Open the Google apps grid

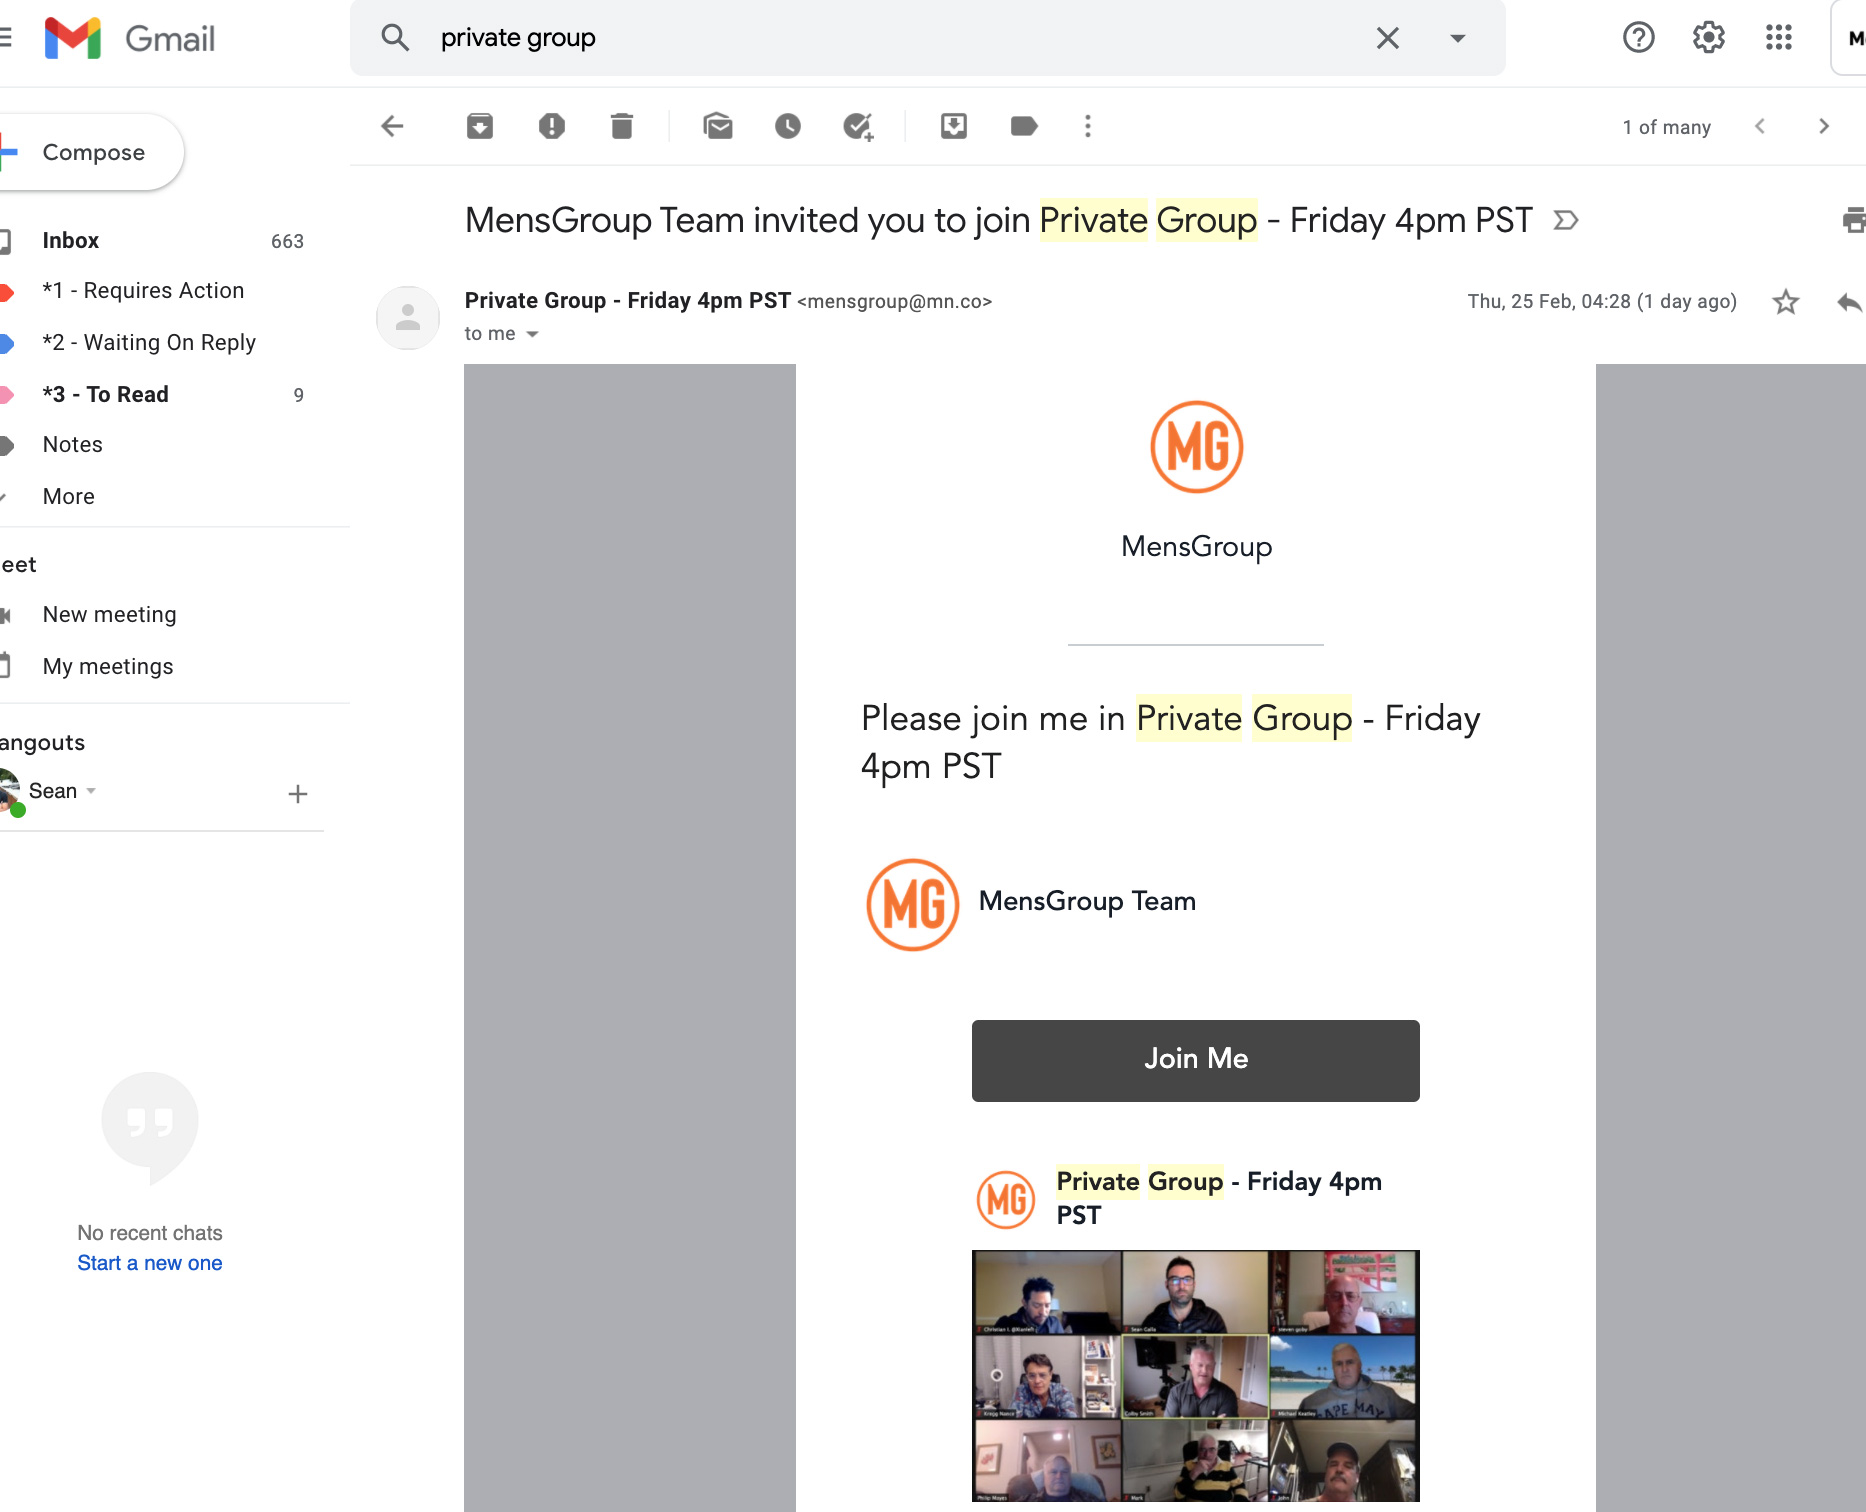pyautogui.click(x=1779, y=38)
